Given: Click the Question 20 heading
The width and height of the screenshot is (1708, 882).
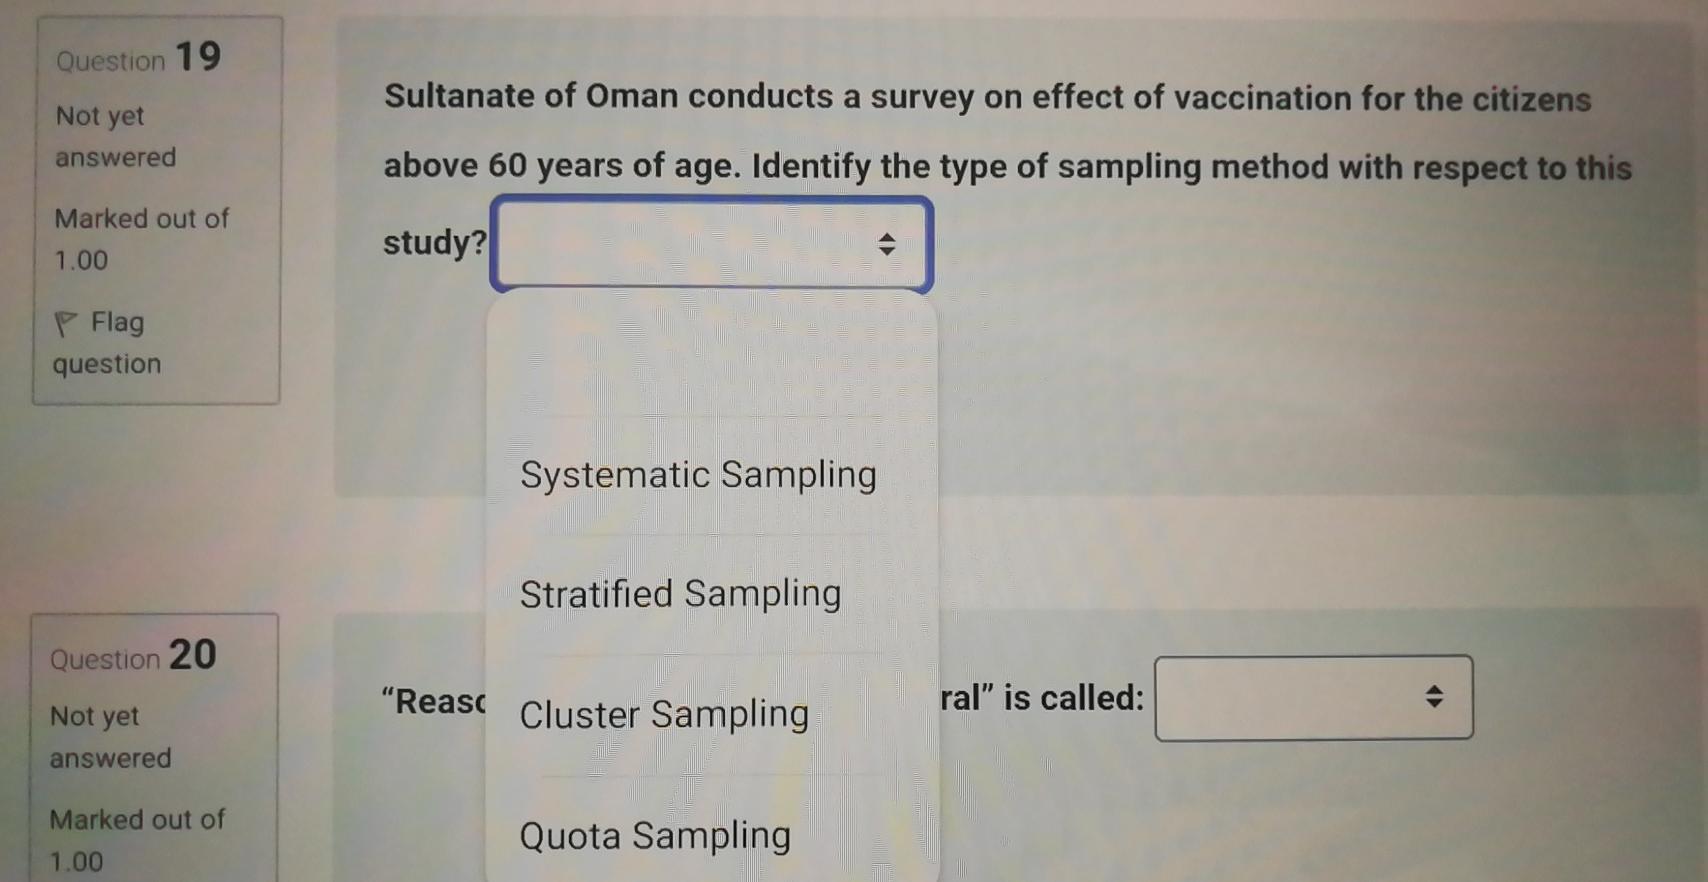Looking at the screenshot, I should pos(131,657).
